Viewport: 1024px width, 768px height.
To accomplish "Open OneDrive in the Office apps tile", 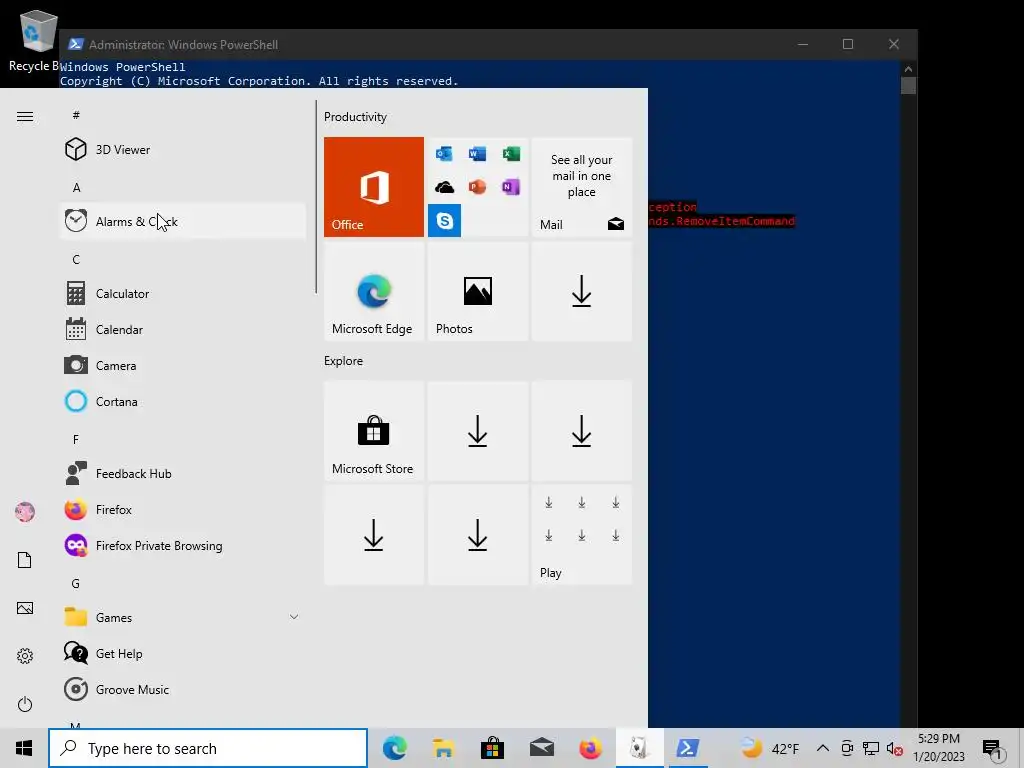I will [x=444, y=187].
